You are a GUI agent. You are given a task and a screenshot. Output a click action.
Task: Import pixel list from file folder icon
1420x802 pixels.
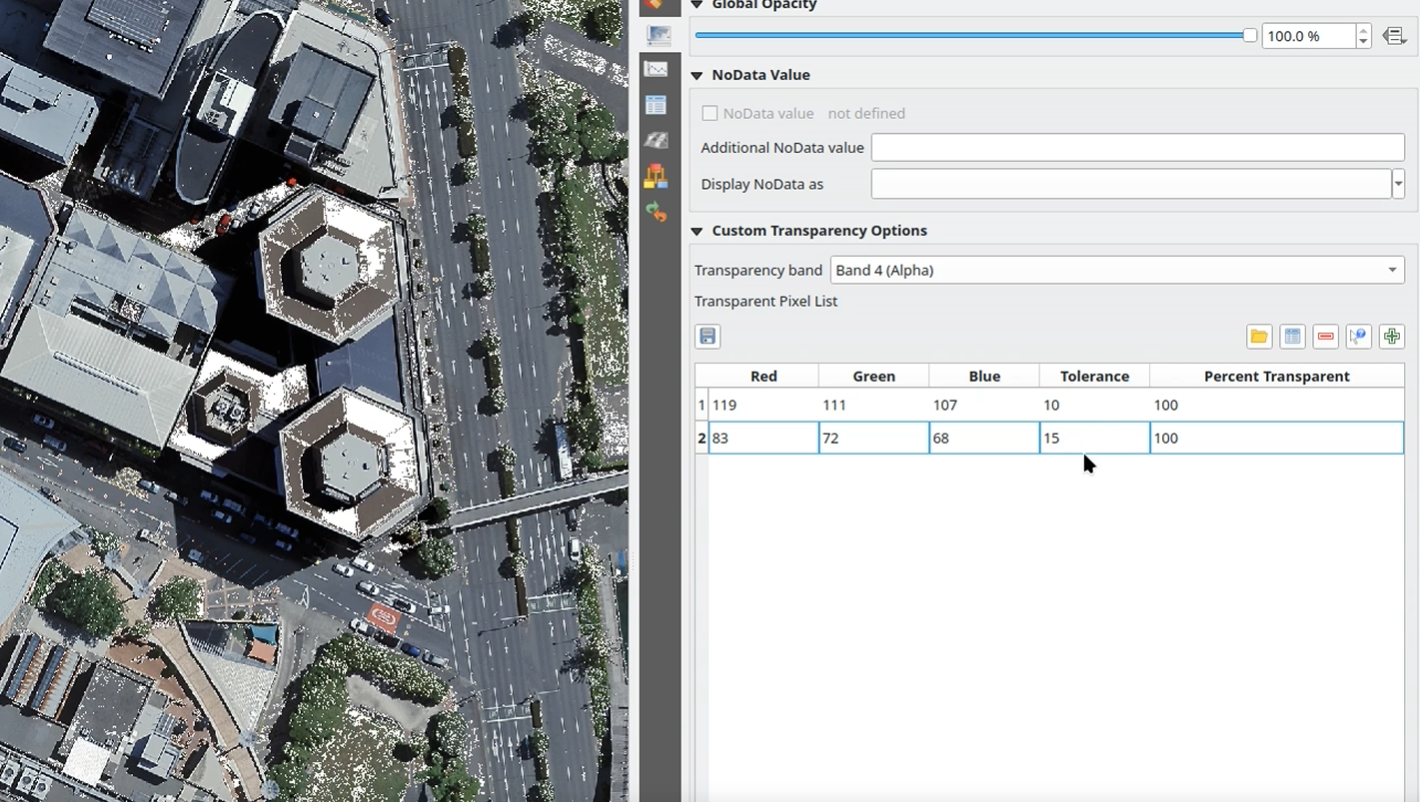click(x=1259, y=337)
